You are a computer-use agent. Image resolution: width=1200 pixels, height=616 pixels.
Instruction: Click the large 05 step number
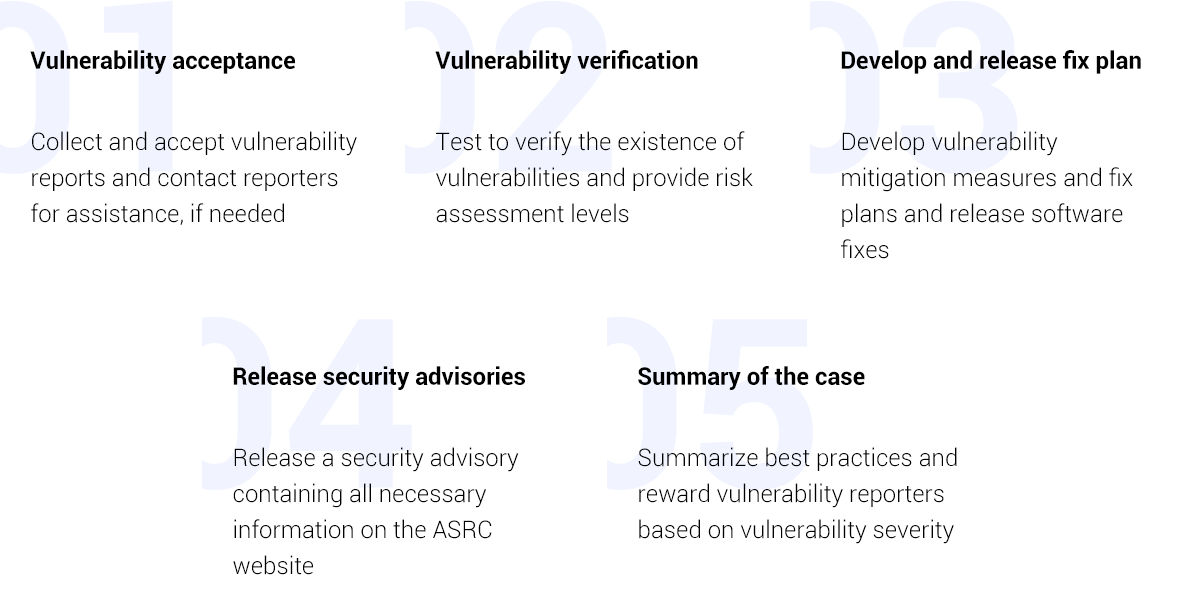pyautogui.click(x=710, y=403)
